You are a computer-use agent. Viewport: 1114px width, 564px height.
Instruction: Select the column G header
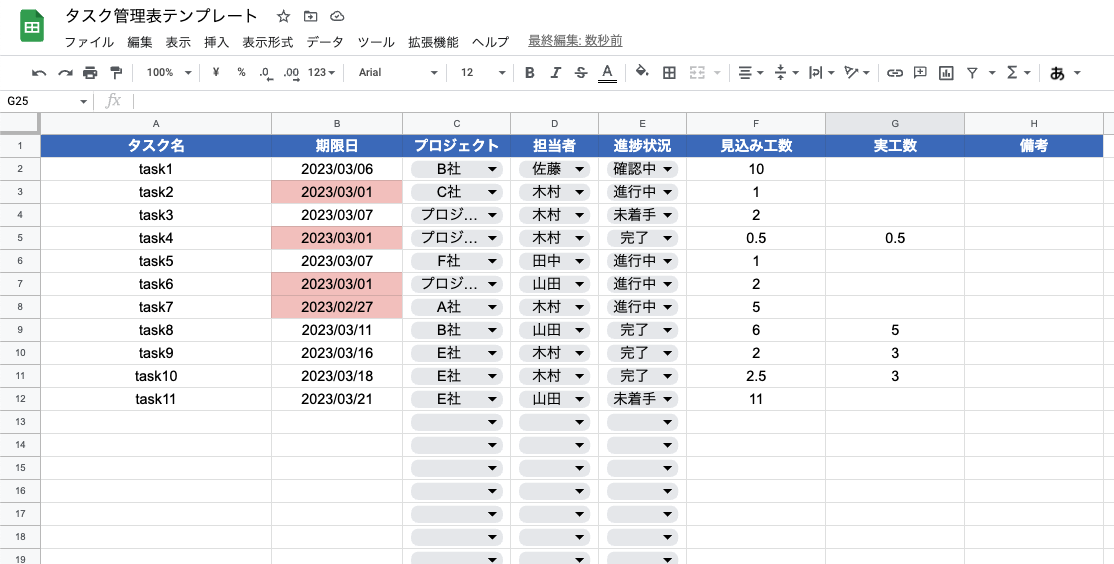pos(894,123)
